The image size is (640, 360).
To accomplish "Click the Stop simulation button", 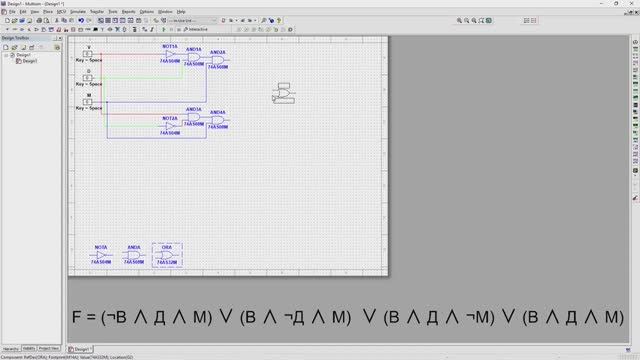I will pyautogui.click(x=178, y=29).
